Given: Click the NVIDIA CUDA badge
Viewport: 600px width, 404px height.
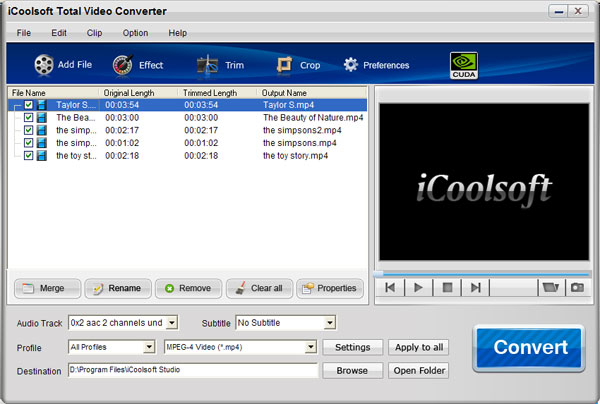Looking at the screenshot, I should tap(464, 65).
